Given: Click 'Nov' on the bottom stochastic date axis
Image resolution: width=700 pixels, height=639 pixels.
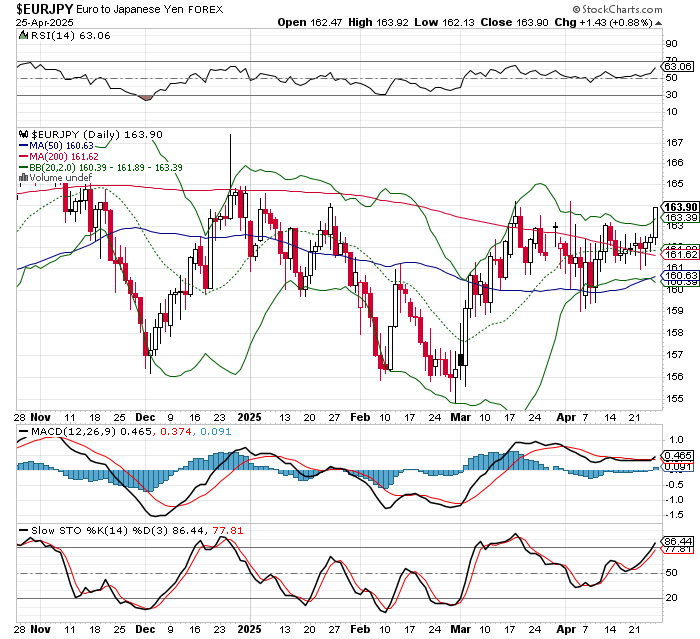Looking at the screenshot, I should [x=40, y=630].
